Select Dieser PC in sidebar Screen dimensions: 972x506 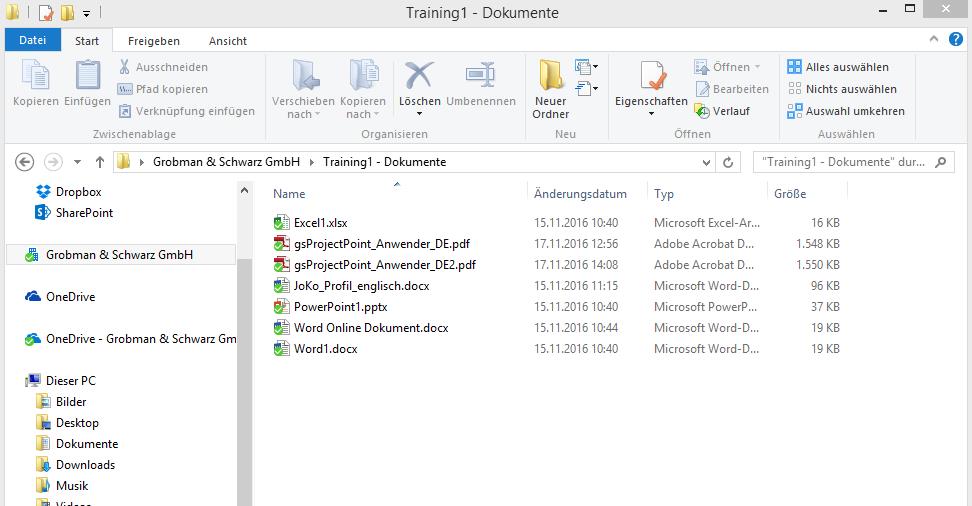[x=60, y=381]
